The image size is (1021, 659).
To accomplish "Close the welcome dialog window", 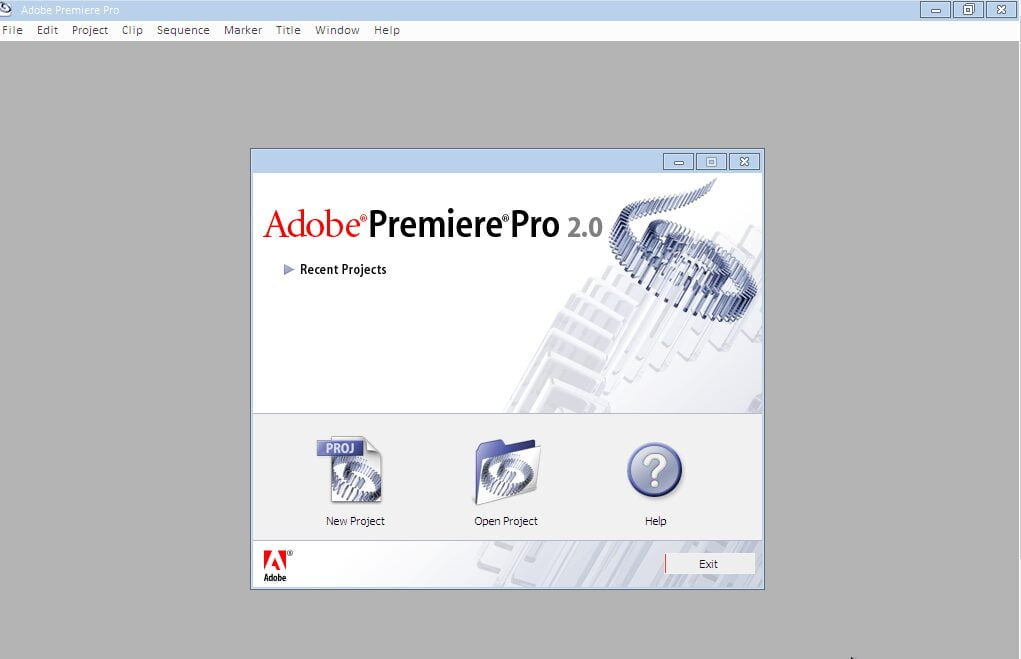I will [744, 161].
